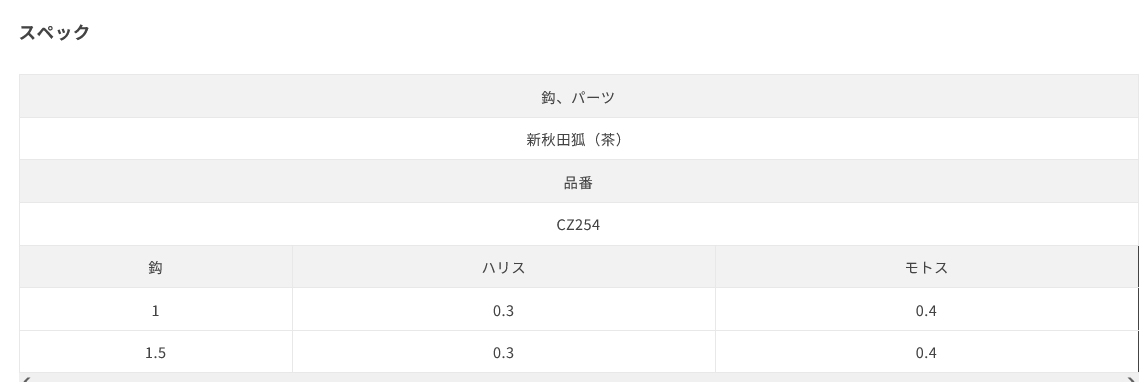Viewport: 1145px width, 385px height.
Task: Select the 鈎、パーツ header cell
Action: pos(578,96)
